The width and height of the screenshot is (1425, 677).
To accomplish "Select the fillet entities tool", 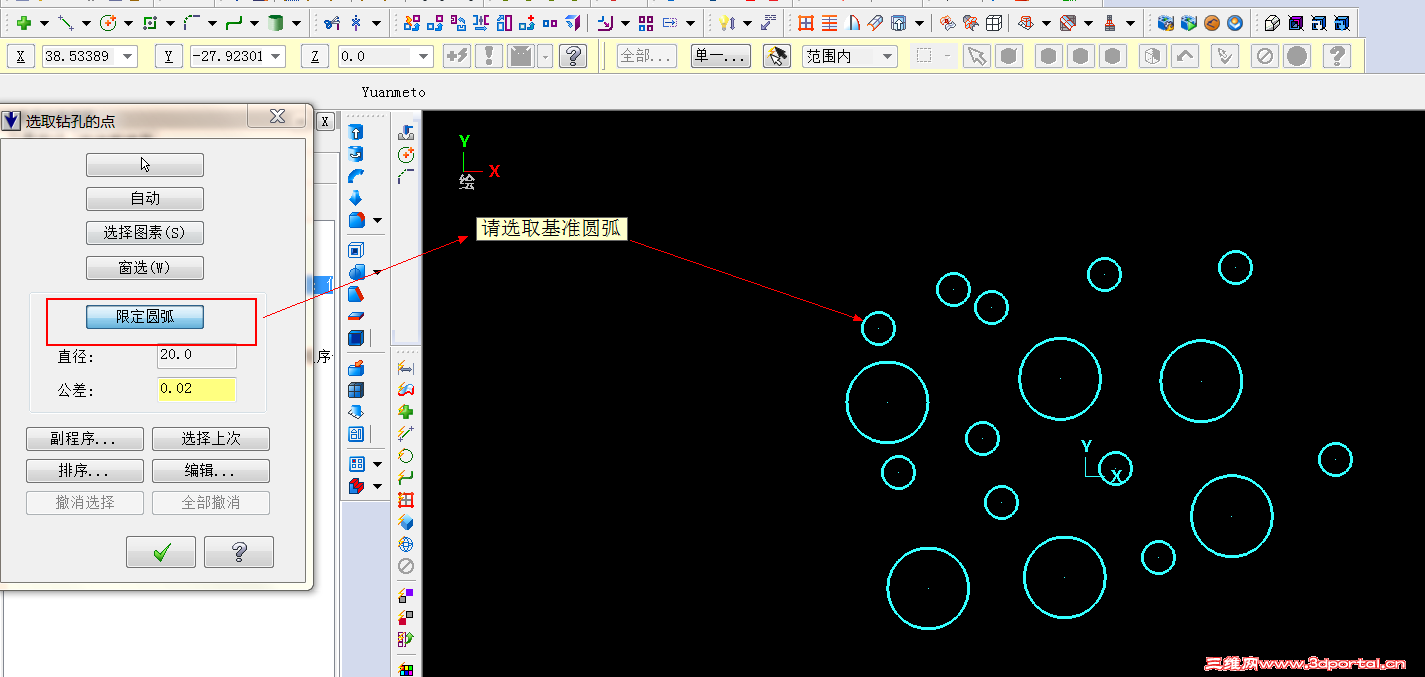I will coord(193,23).
